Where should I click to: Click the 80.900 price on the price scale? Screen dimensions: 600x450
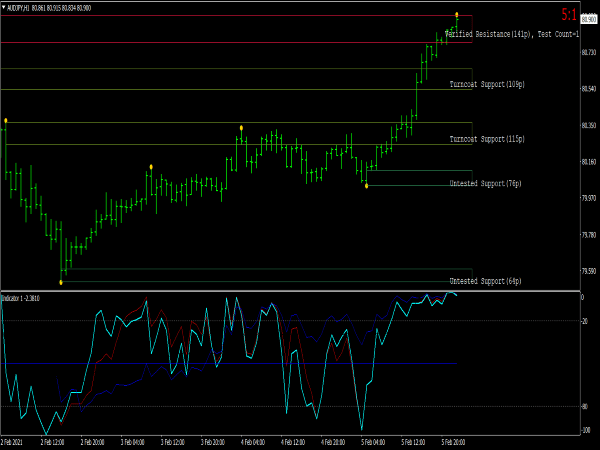point(588,19)
